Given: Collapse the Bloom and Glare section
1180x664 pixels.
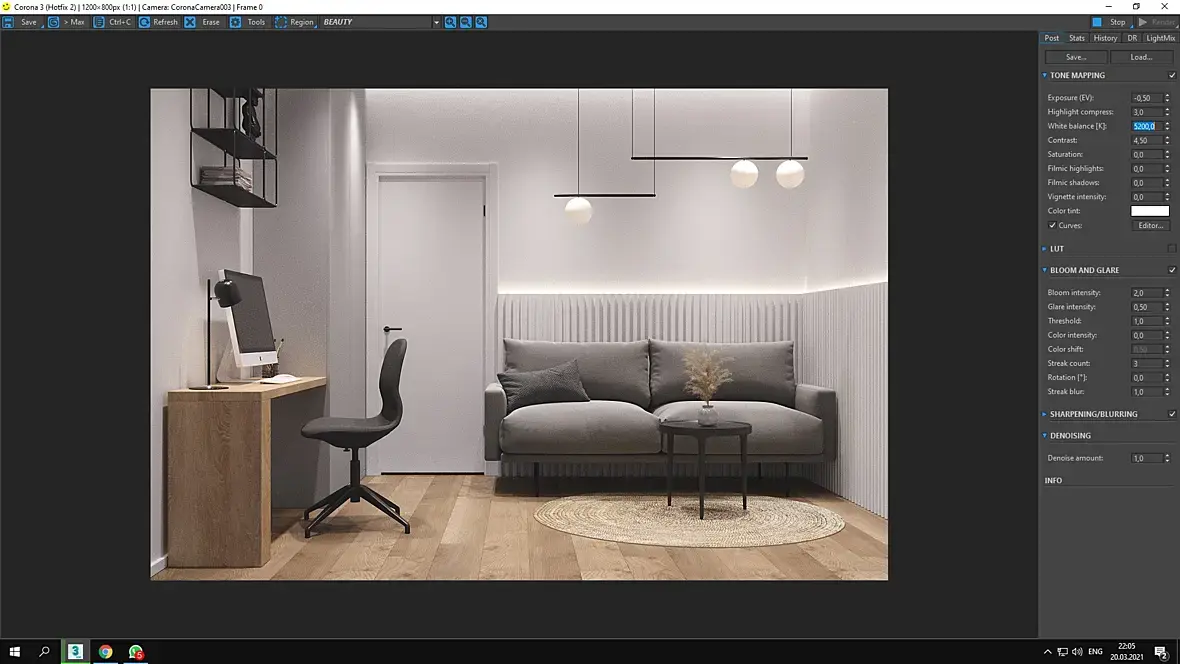Looking at the screenshot, I should [1045, 270].
